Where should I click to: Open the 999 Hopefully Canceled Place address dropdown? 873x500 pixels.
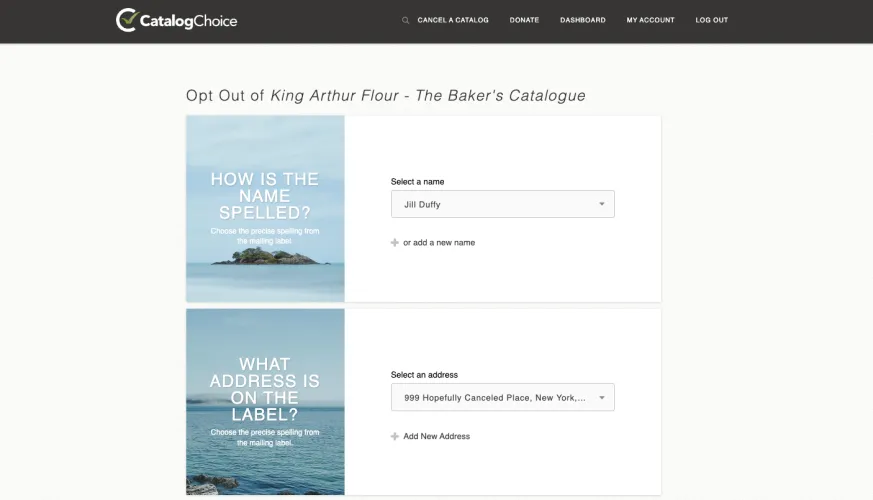click(490, 397)
